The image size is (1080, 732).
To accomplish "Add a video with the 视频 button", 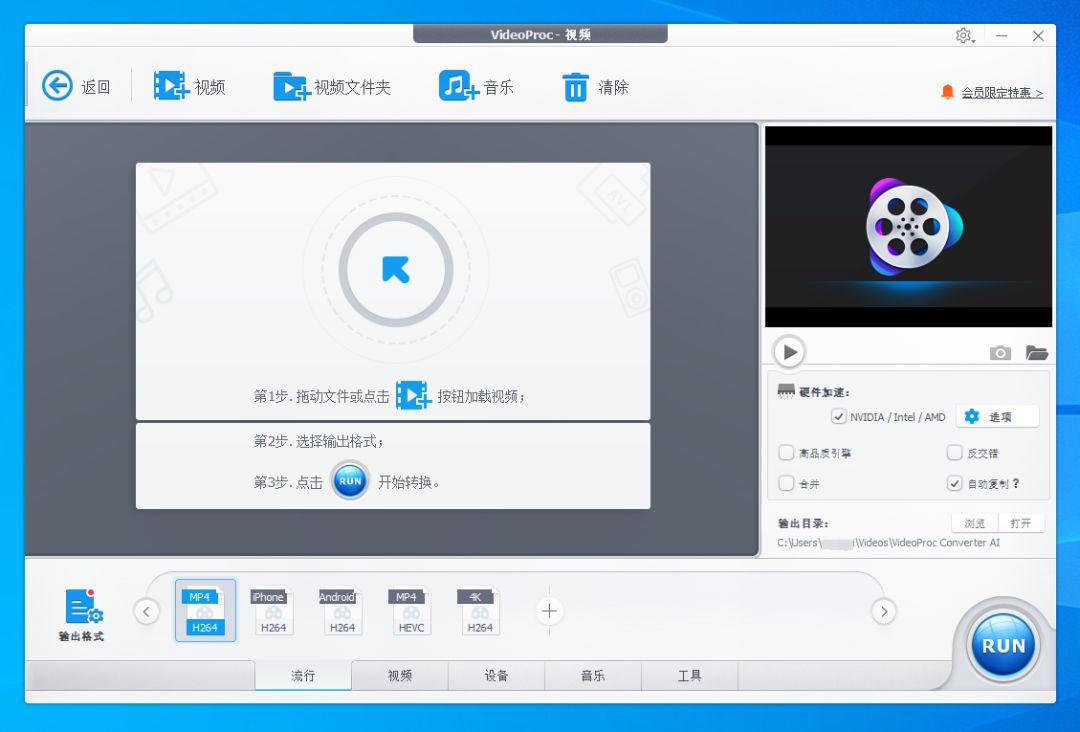I will click(189, 87).
